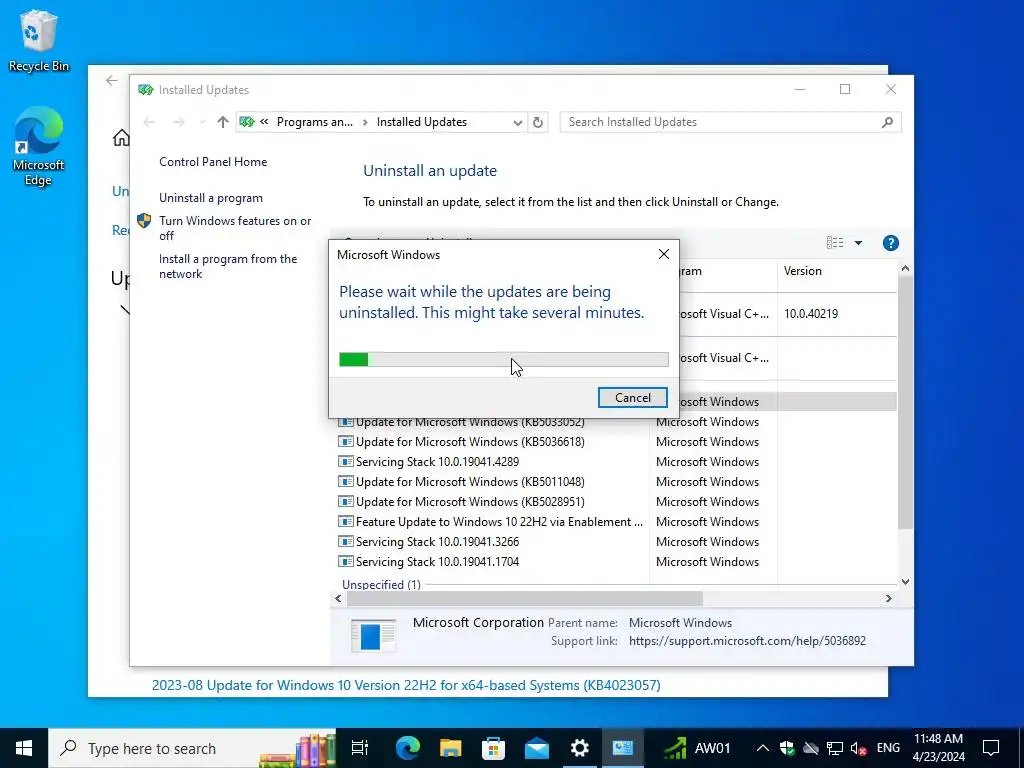Open KB4023057 update link in Settings window
Image resolution: width=1024 pixels, height=768 pixels.
pyautogui.click(x=406, y=685)
